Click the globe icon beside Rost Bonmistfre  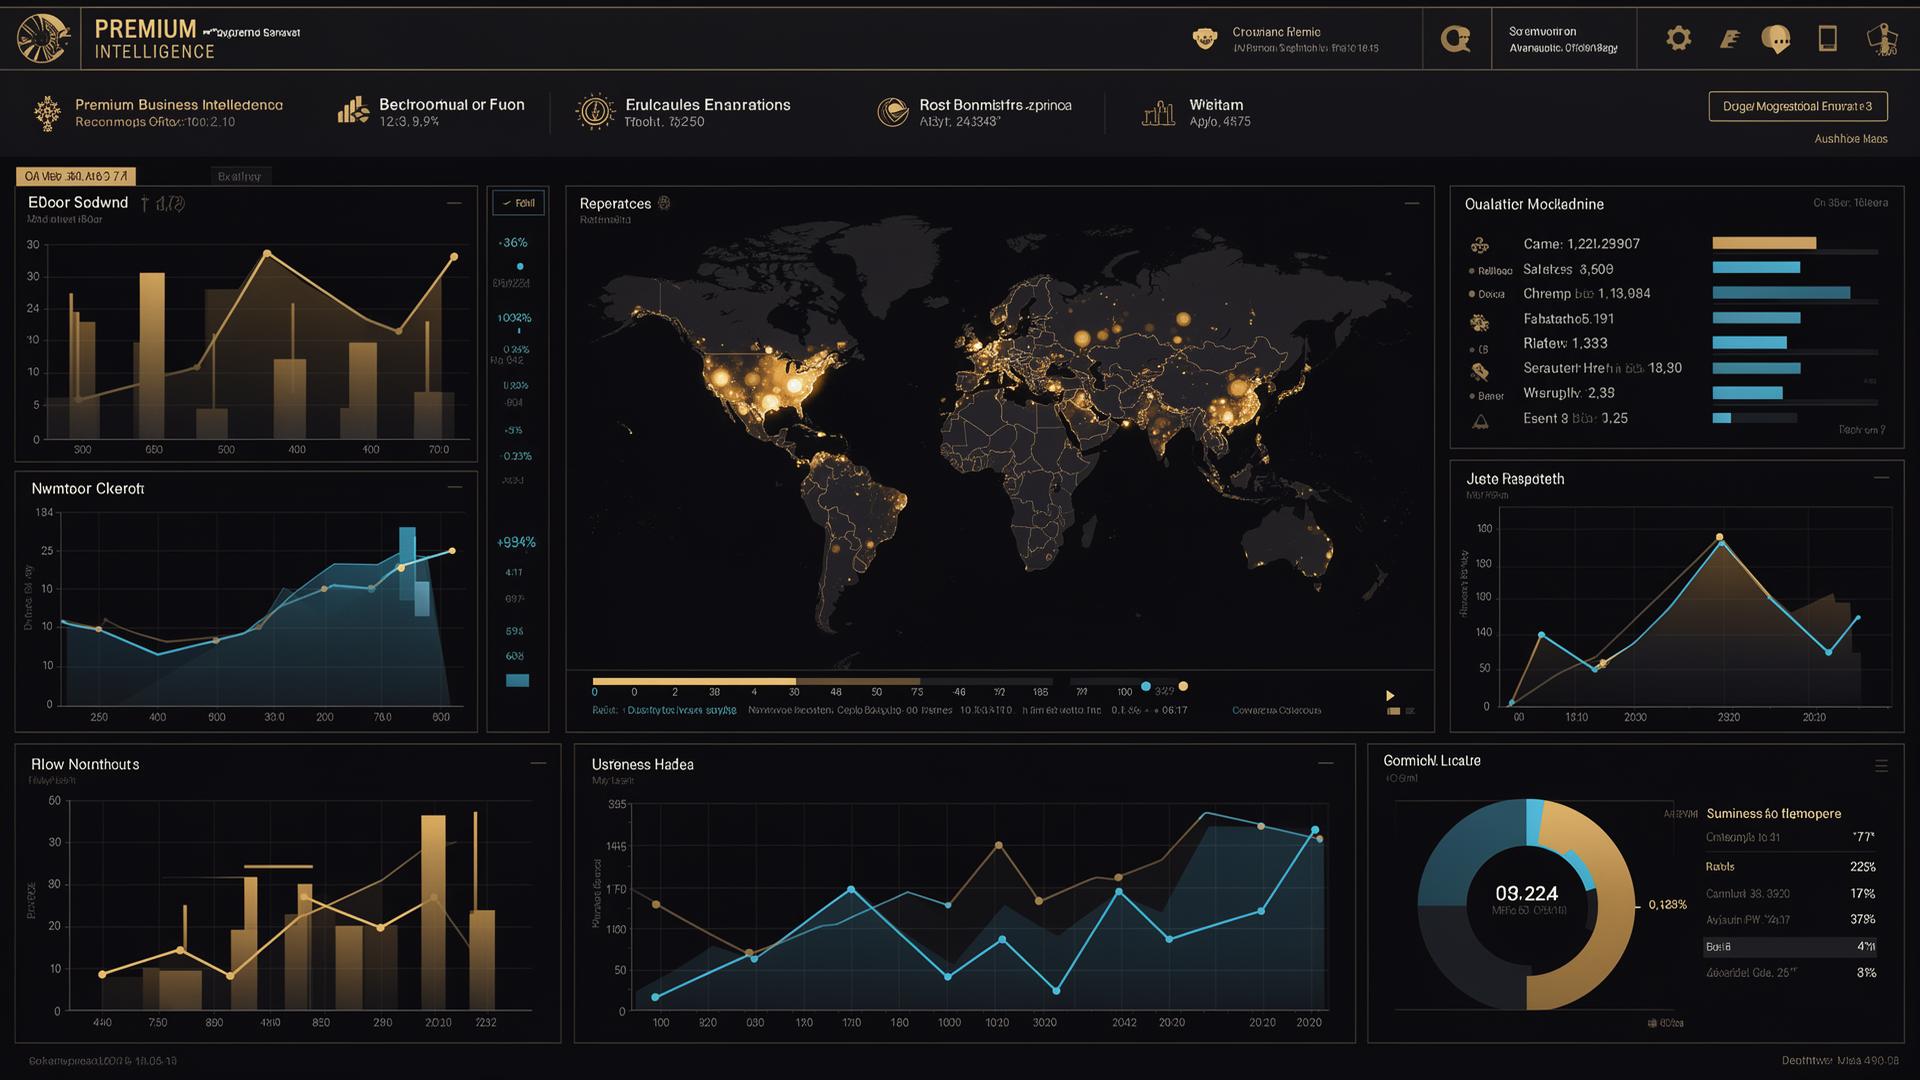tap(892, 111)
